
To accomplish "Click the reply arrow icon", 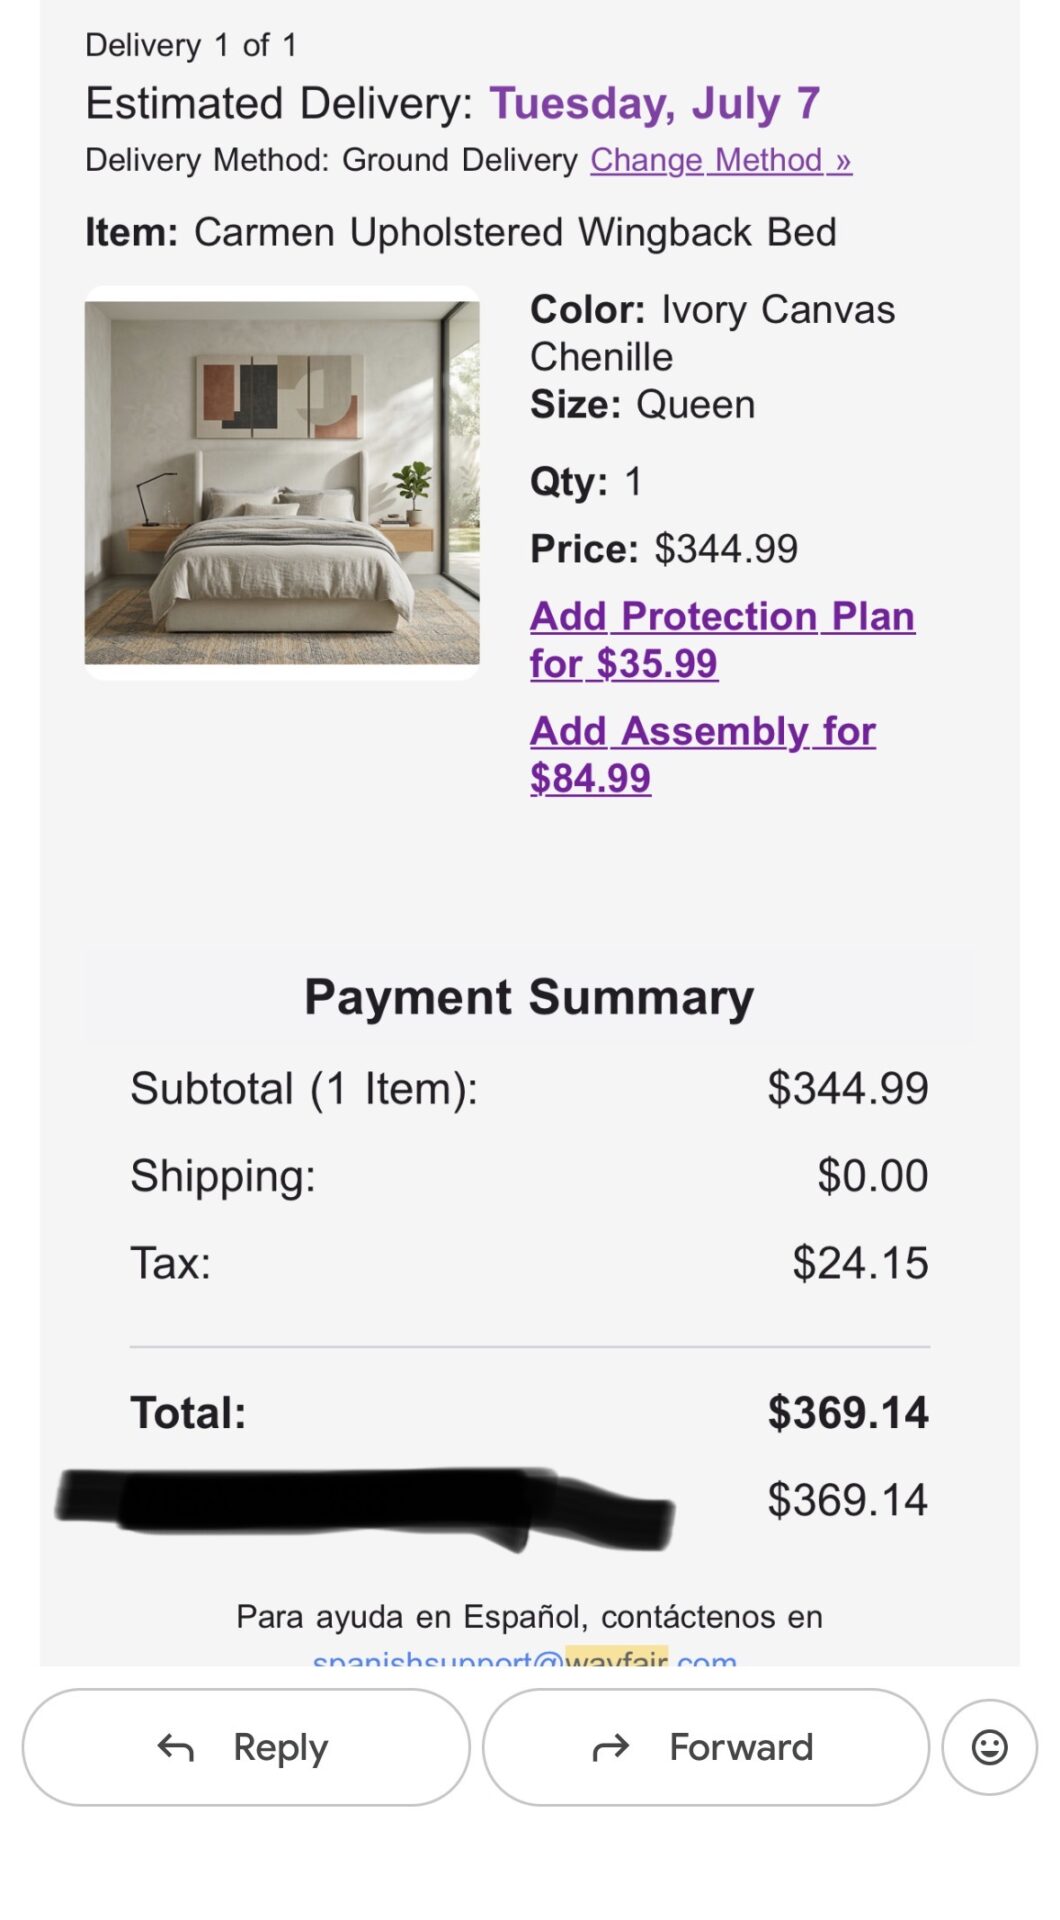I will click(x=176, y=1747).
